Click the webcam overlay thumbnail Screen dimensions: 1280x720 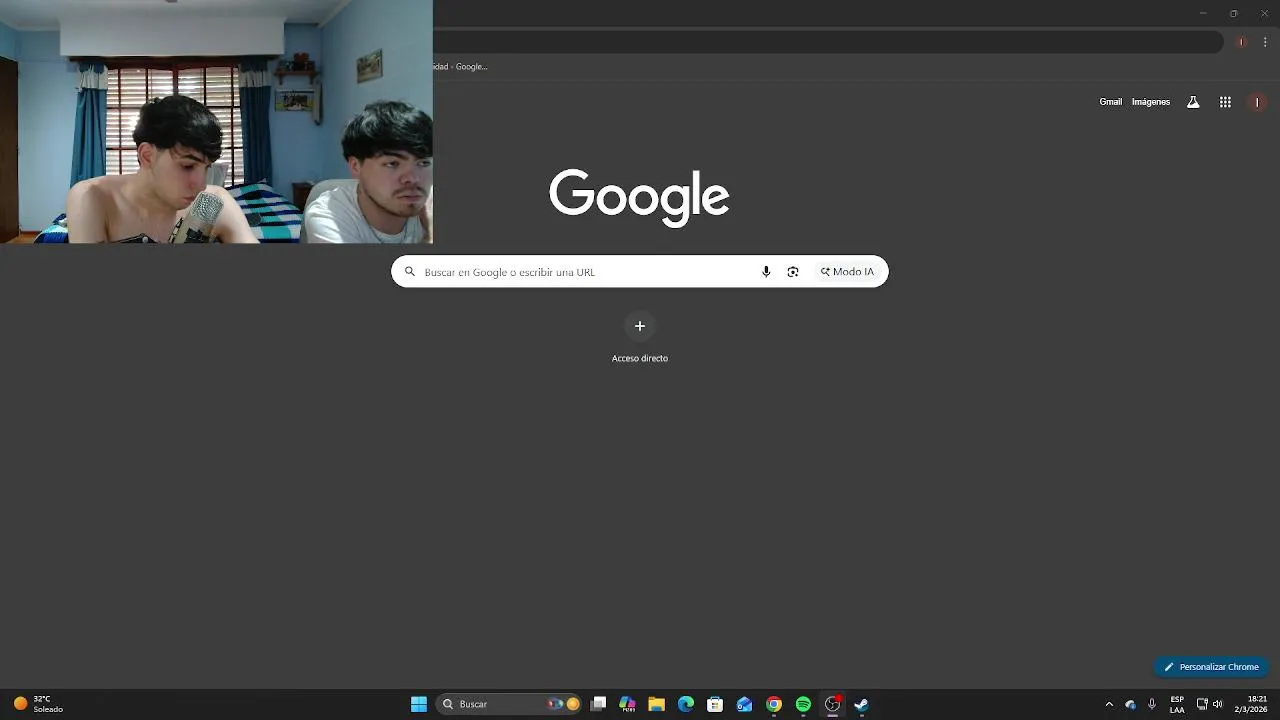pos(216,122)
